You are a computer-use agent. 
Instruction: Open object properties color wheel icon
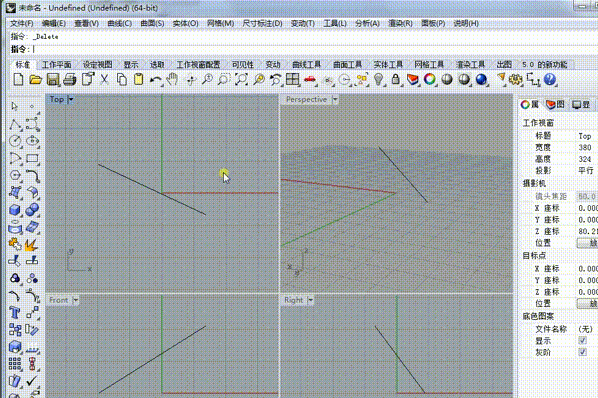click(x=430, y=79)
